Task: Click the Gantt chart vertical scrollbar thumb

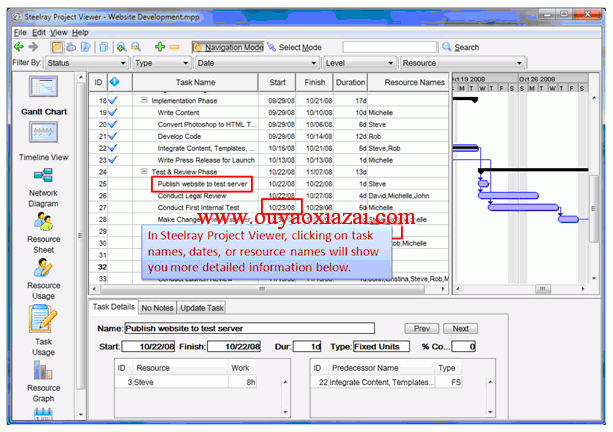Action: click(594, 209)
